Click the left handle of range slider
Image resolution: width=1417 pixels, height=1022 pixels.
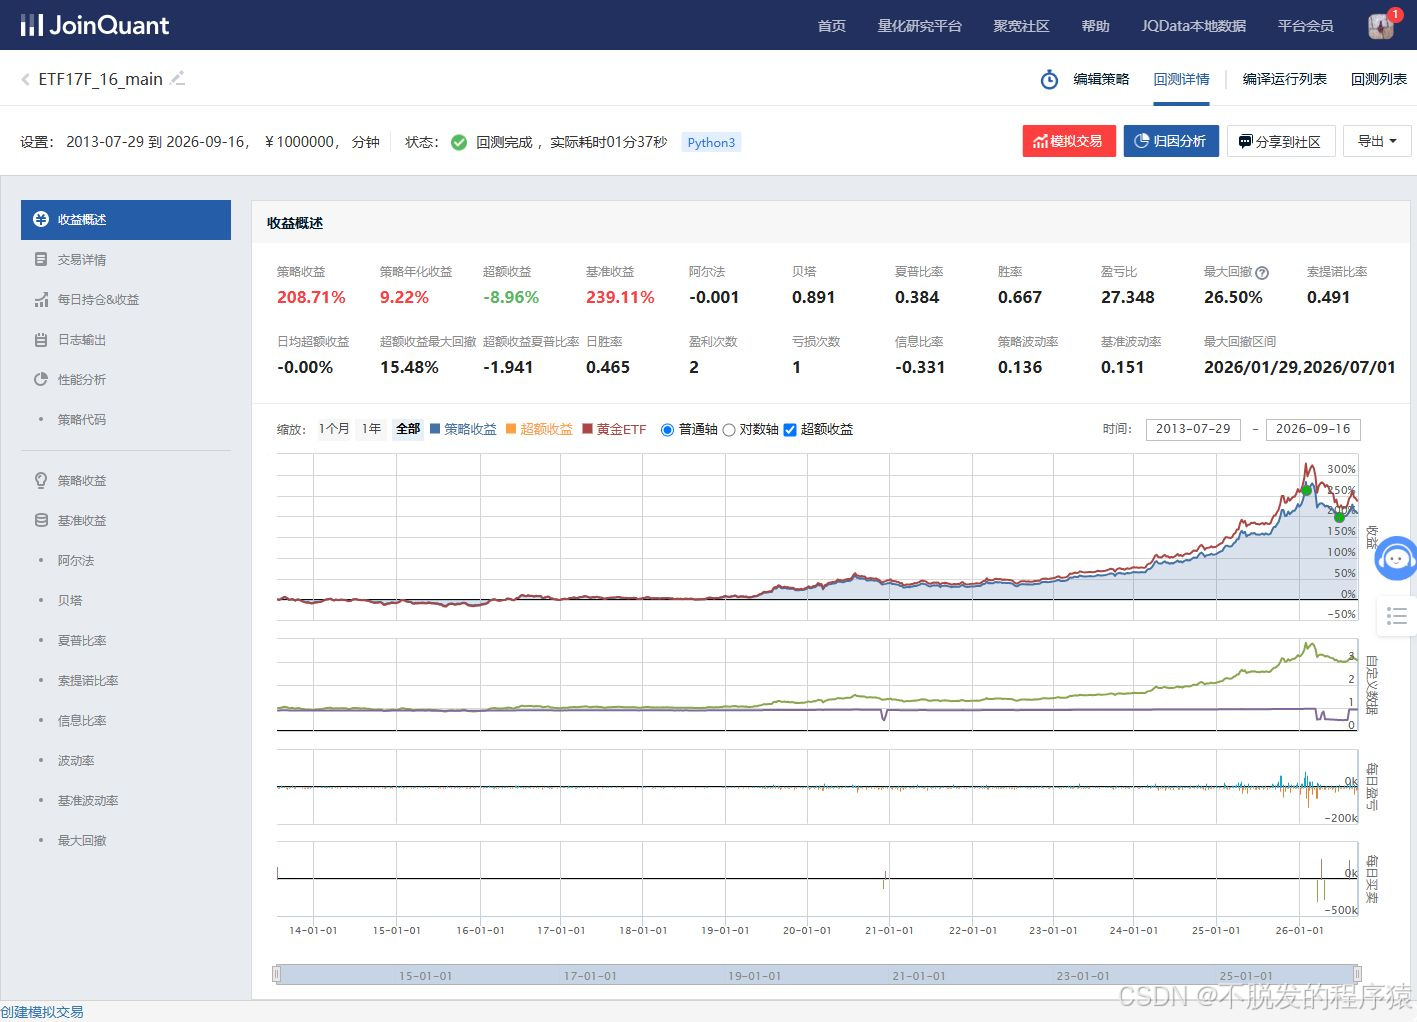277,974
